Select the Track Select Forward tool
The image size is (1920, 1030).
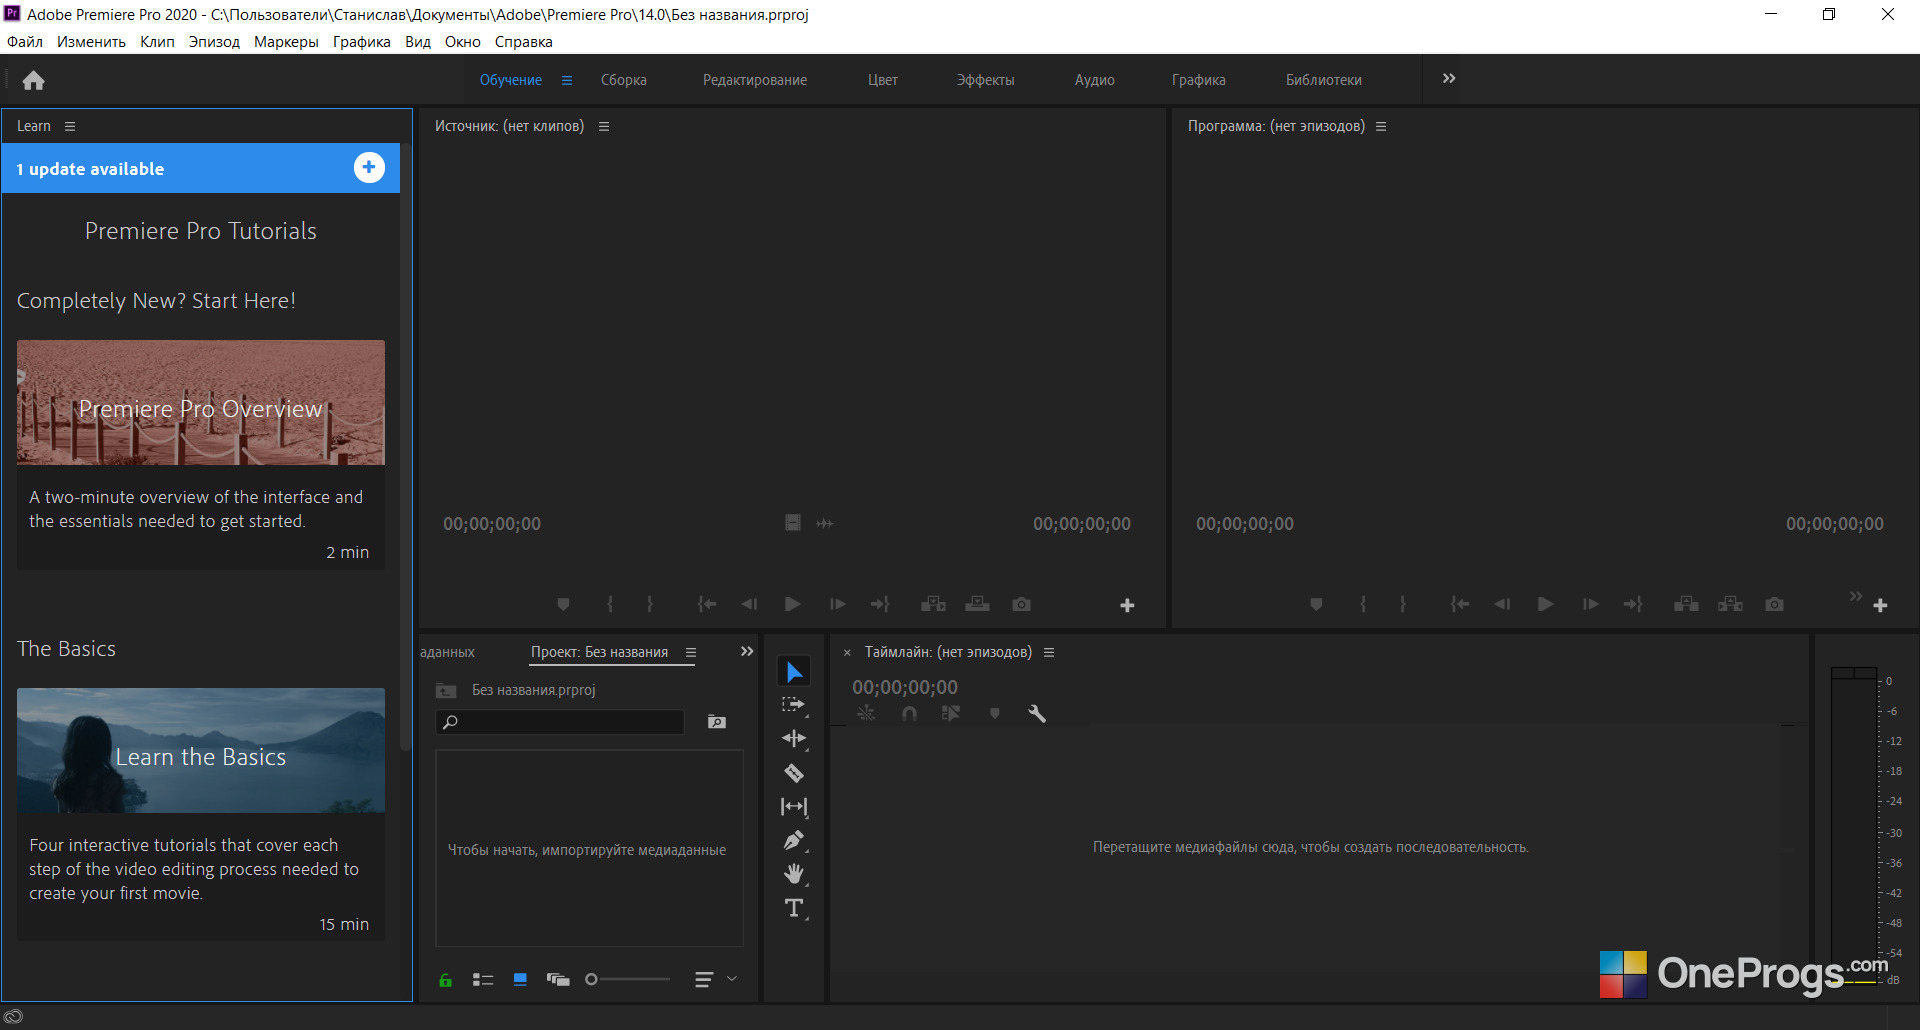(794, 705)
